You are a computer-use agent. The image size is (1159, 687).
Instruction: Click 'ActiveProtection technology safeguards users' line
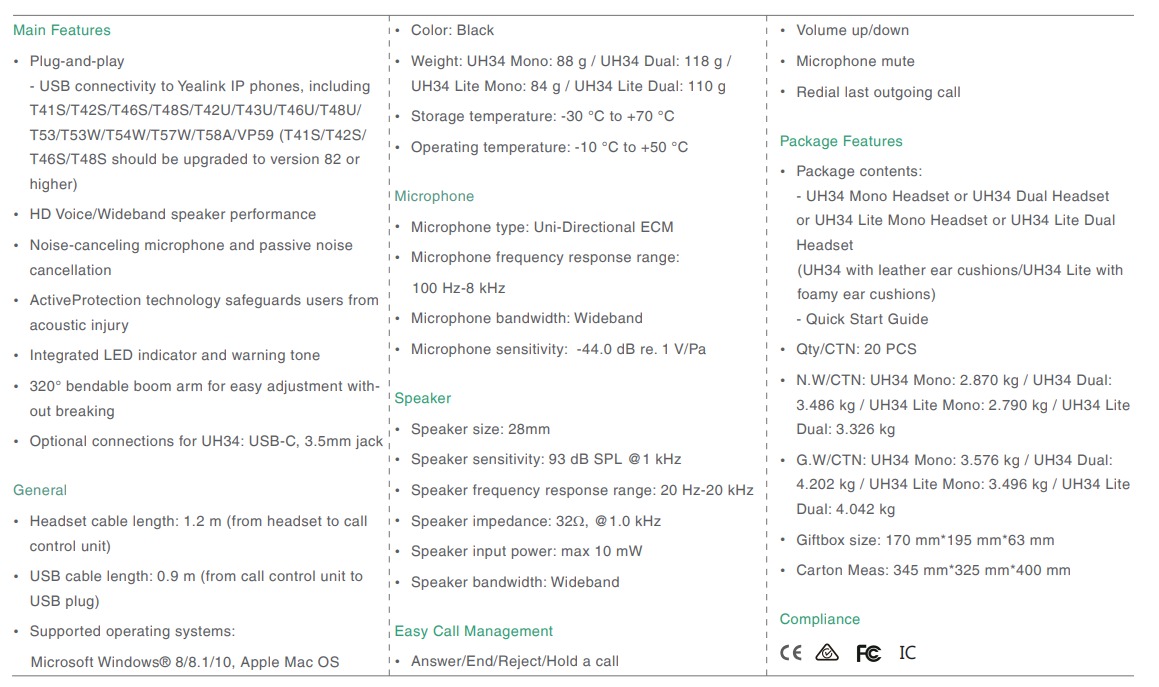click(204, 300)
